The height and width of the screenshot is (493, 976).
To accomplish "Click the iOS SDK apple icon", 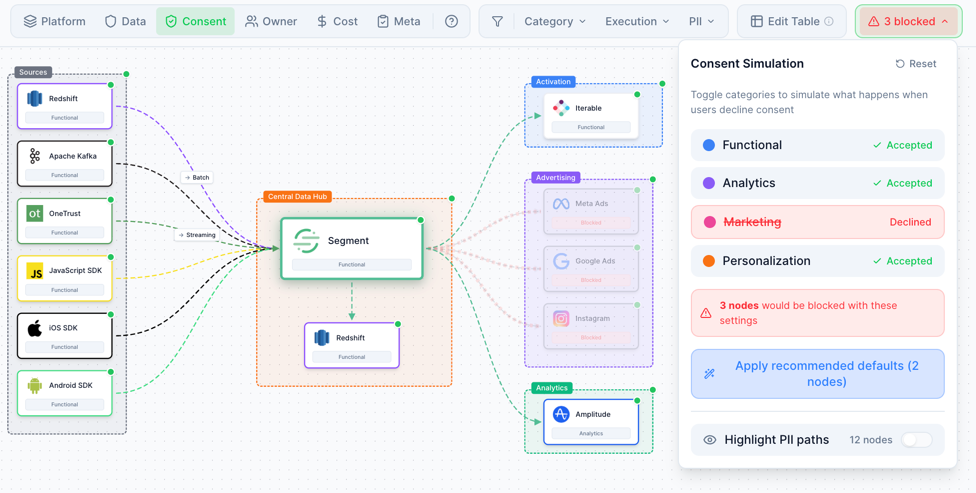I will click(35, 328).
